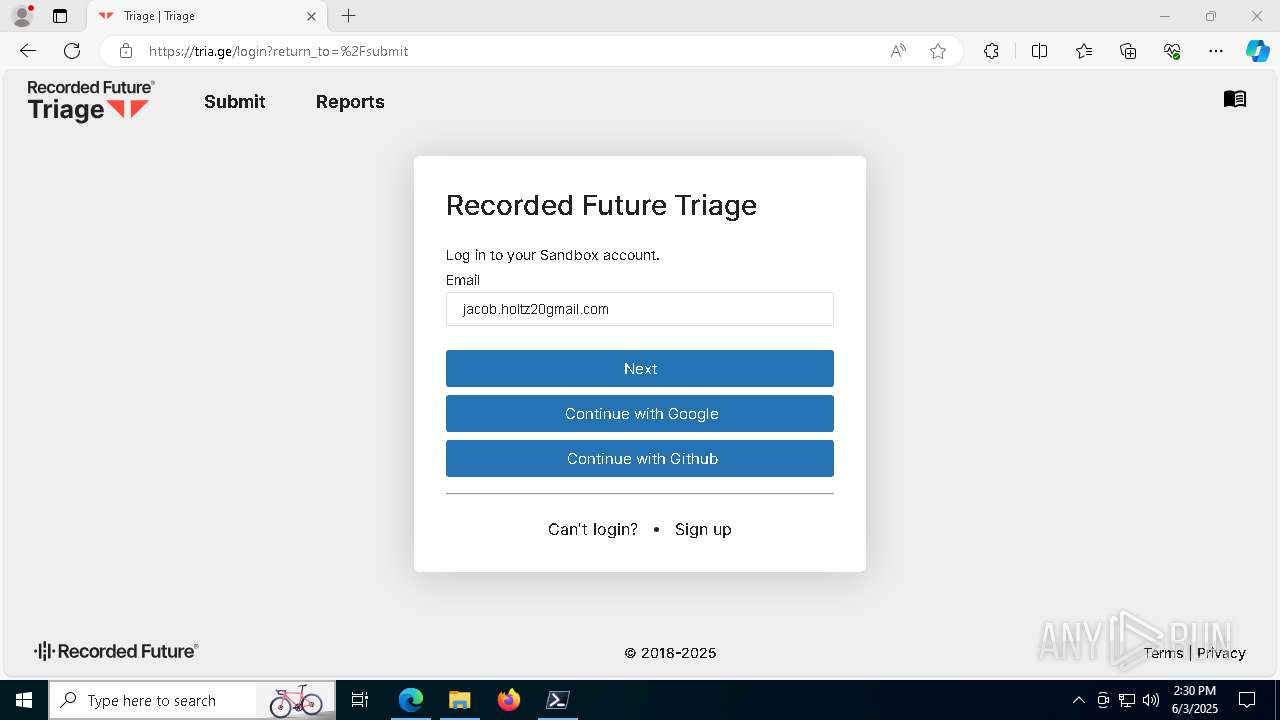The height and width of the screenshot is (720, 1280).
Task: Open the Submit navigation item
Action: coord(235,102)
